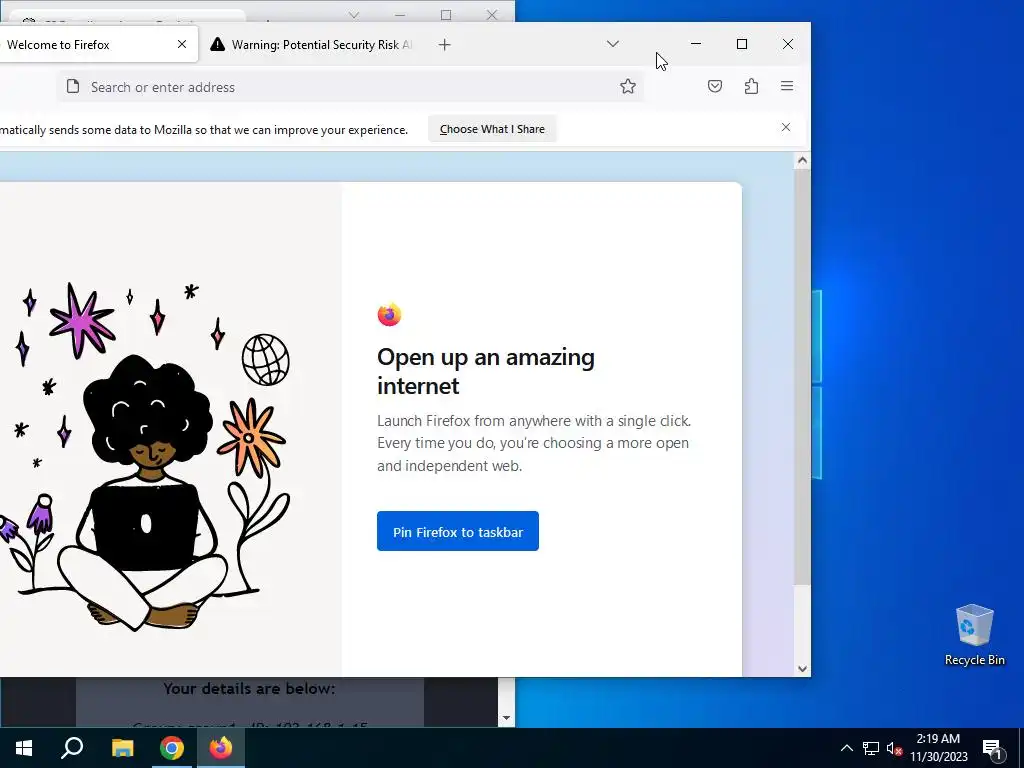The height and width of the screenshot is (768, 1024).
Task: Open the Windows Start menu
Action: click(24, 748)
